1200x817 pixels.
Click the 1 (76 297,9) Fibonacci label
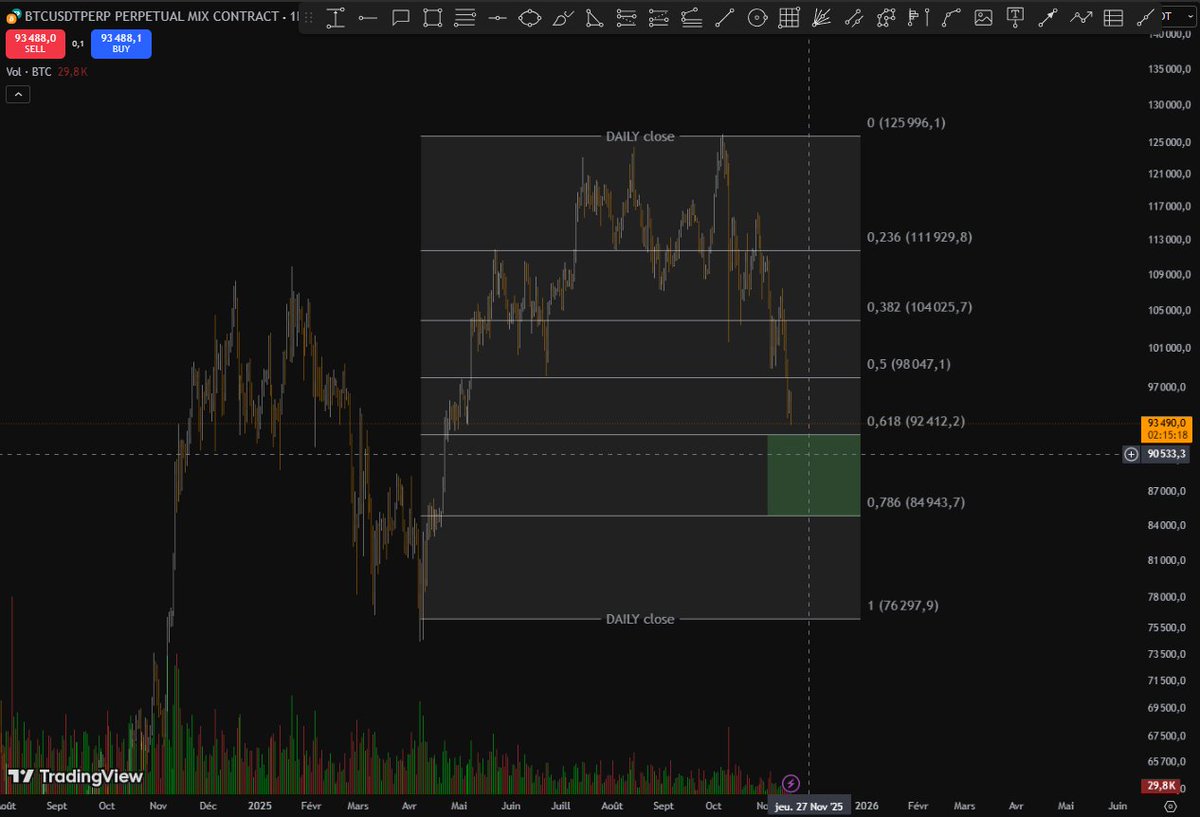[902, 605]
